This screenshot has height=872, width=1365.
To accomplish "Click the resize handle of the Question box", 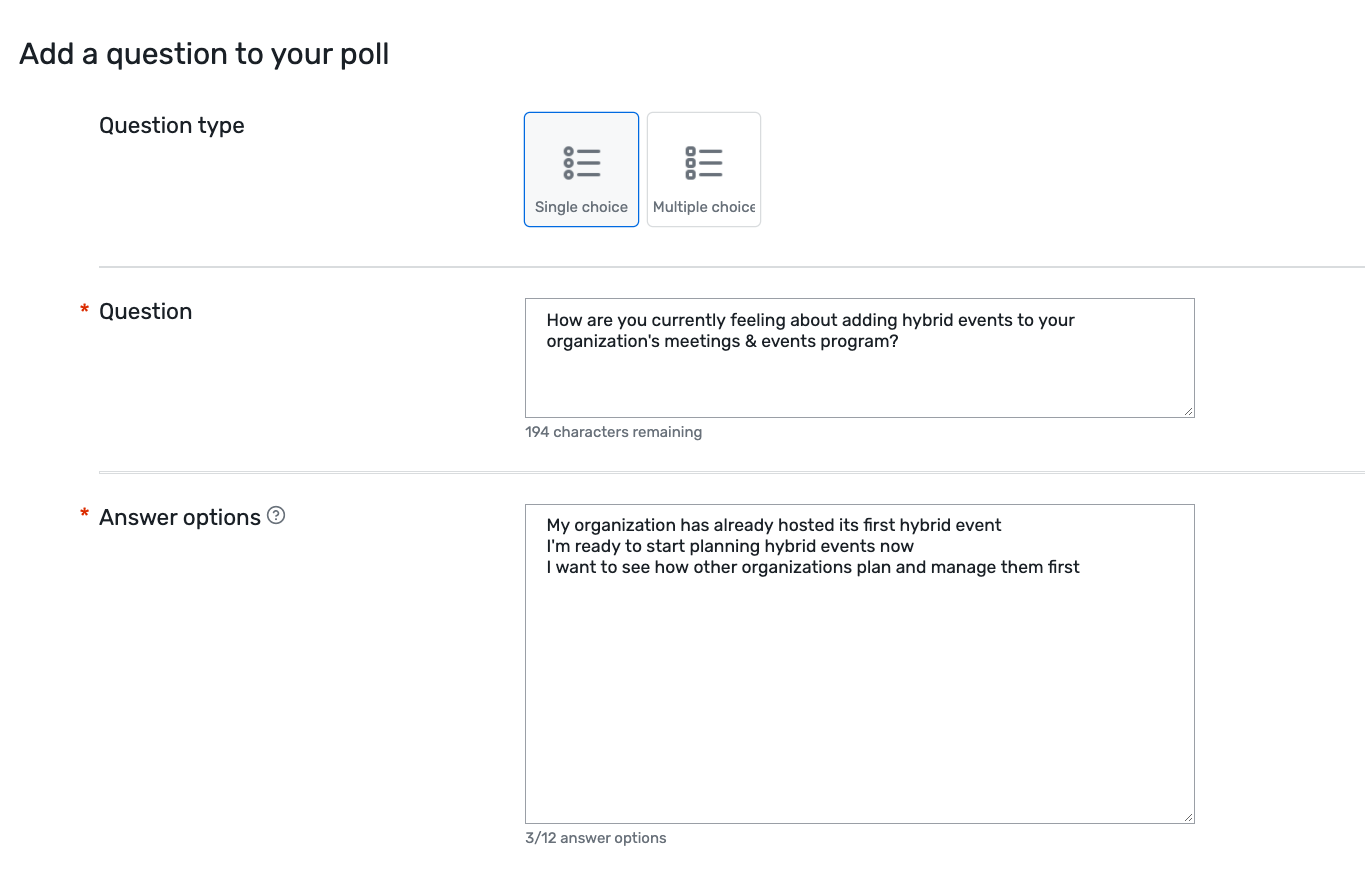I will (1188, 410).
